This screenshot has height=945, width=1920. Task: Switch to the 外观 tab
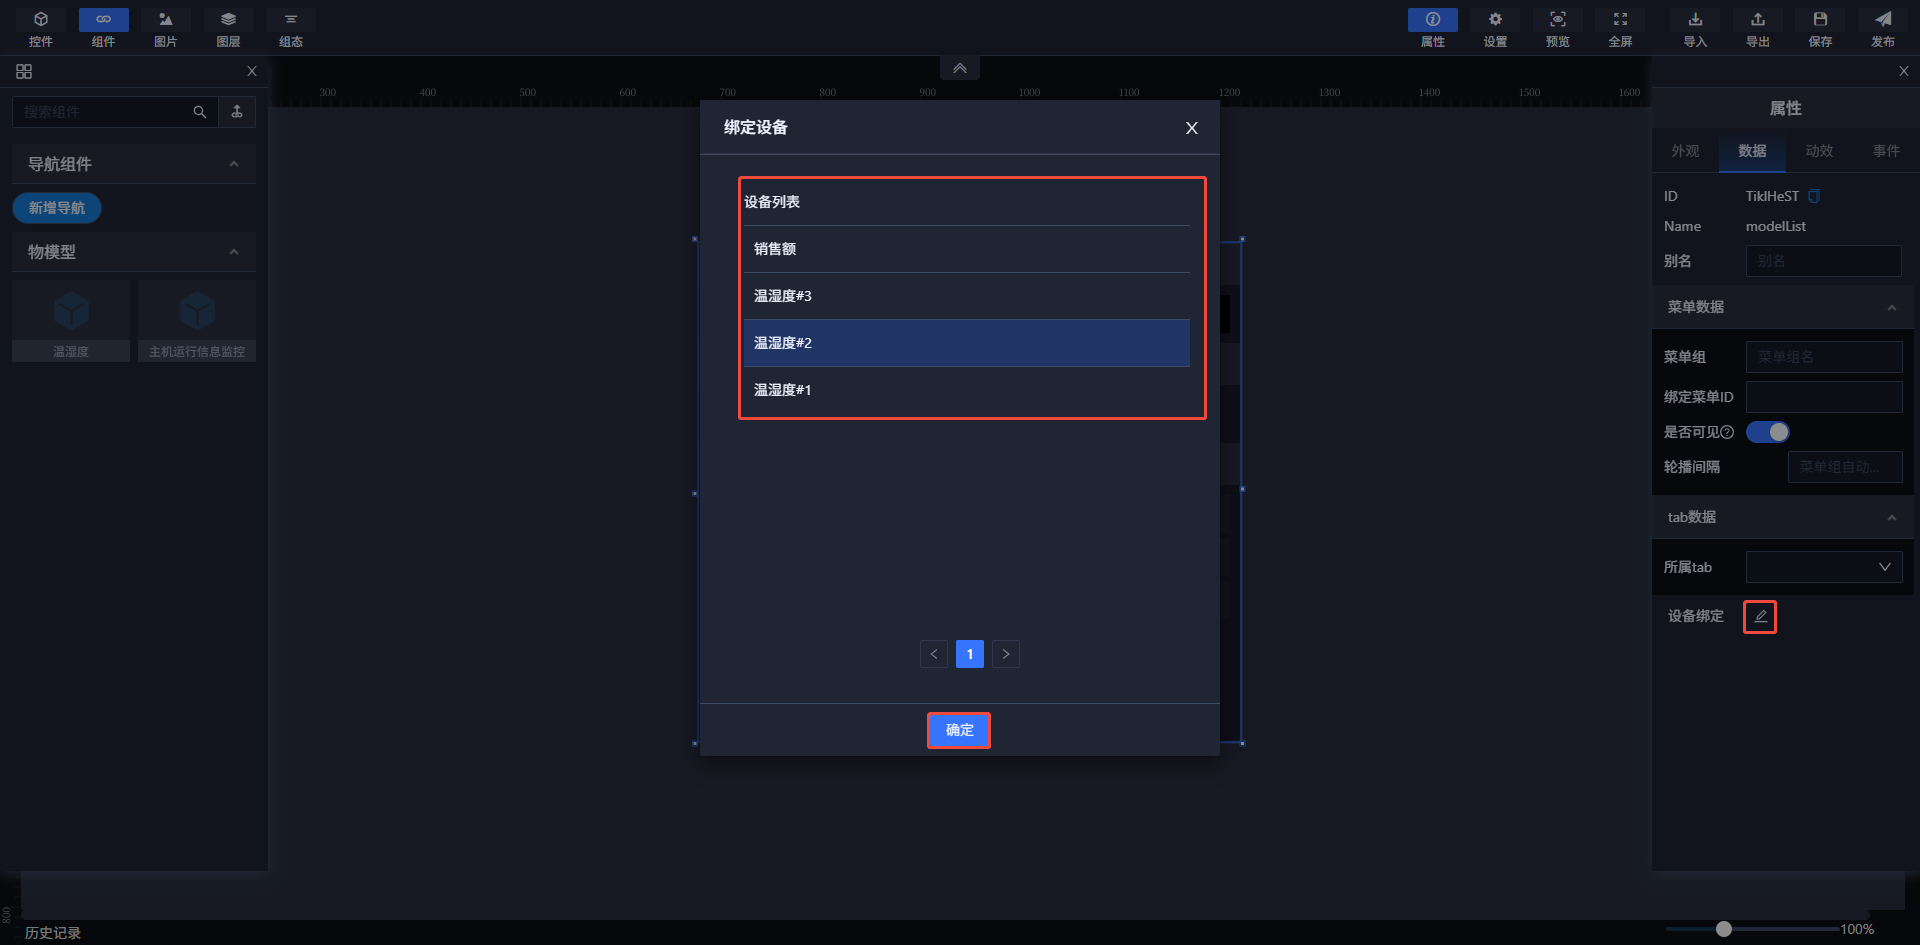tap(1685, 151)
